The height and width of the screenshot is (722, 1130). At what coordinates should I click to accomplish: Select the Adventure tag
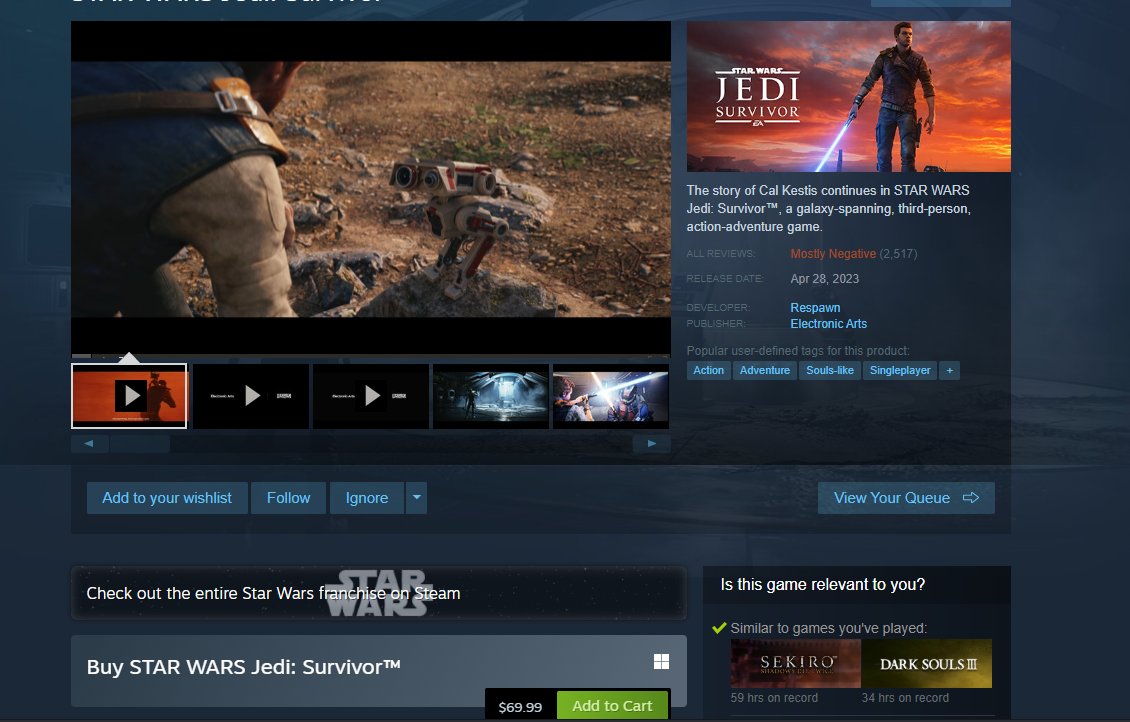[x=765, y=370]
